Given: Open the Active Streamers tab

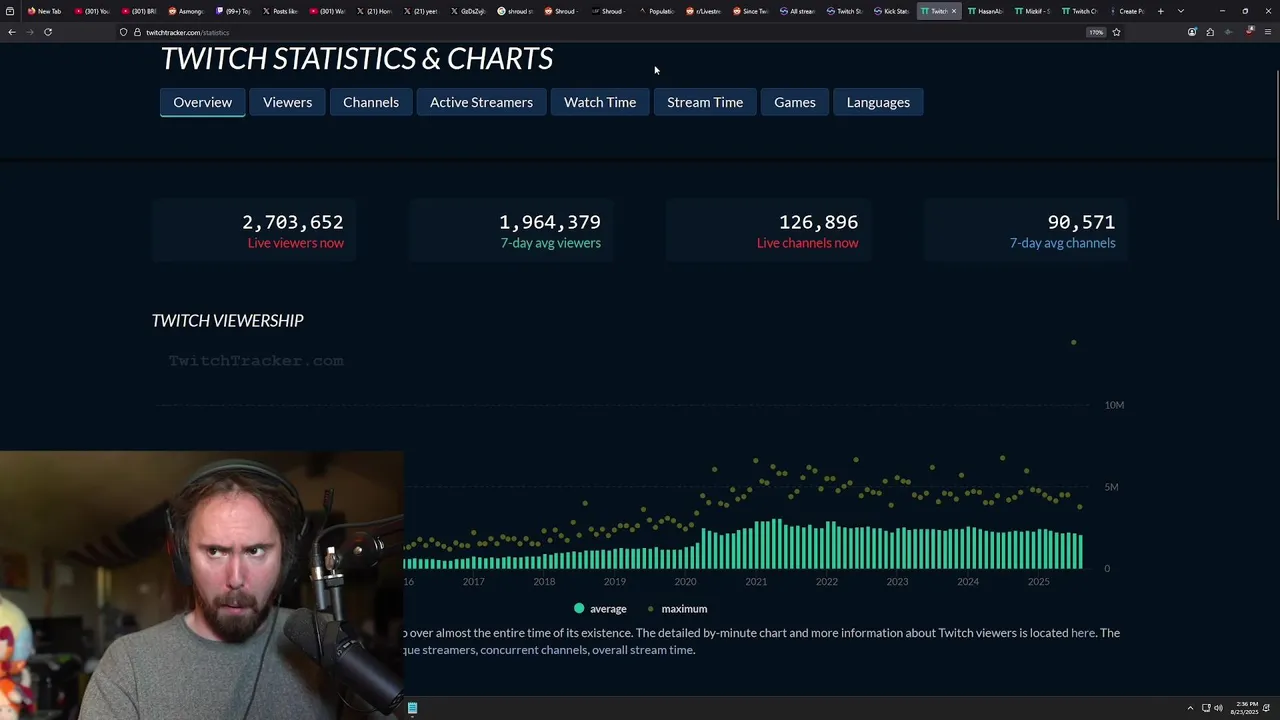Looking at the screenshot, I should pyautogui.click(x=481, y=102).
